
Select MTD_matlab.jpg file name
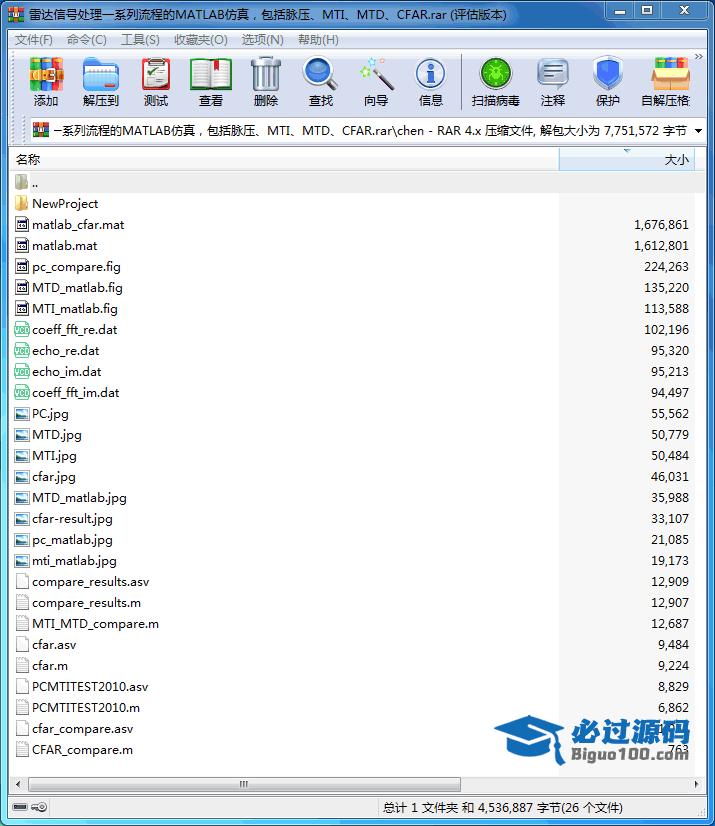point(80,498)
